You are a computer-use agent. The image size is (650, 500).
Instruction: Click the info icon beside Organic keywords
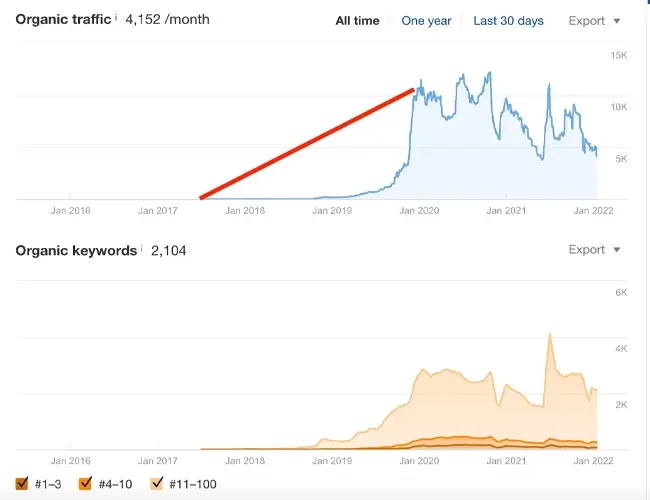[141, 247]
